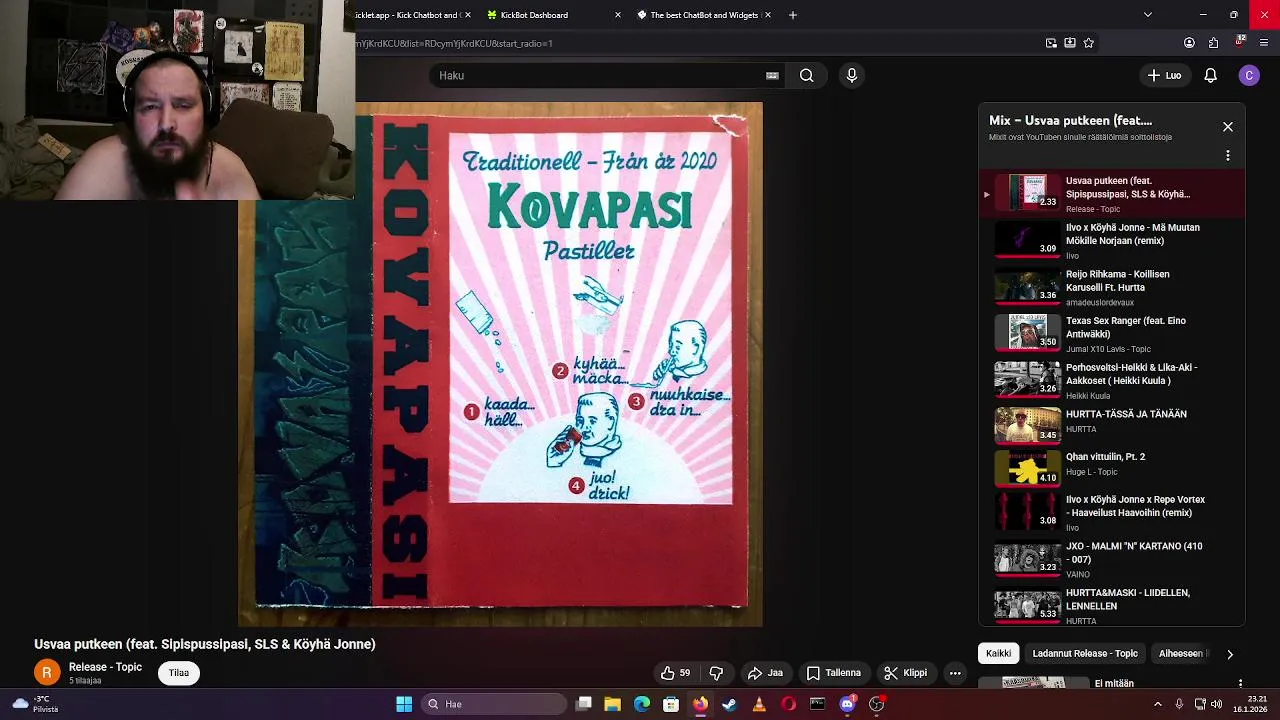Open the Firefox account icon
Image resolution: width=1280 pixels, height=720 pixels.
point(1189,43)
